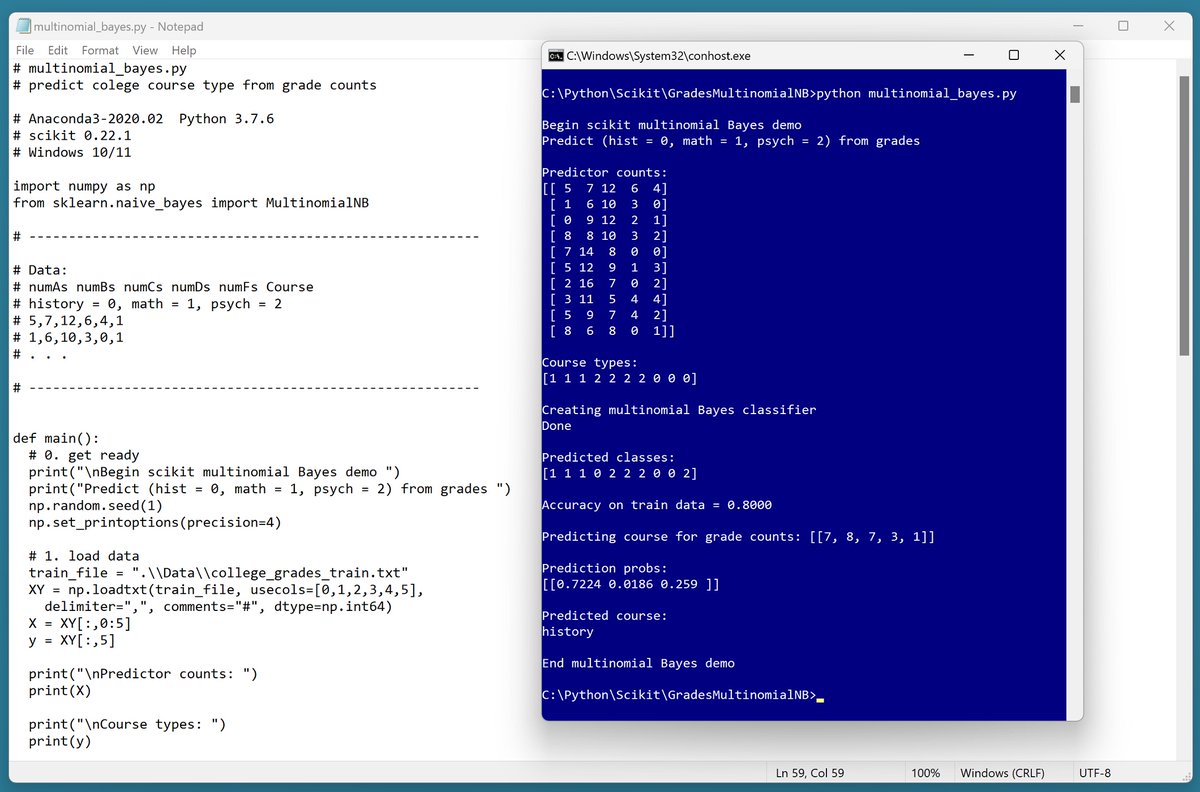
Task: Click the UTF-8 encoding indicator in the status bar
Action: [x=1093, y=772]
